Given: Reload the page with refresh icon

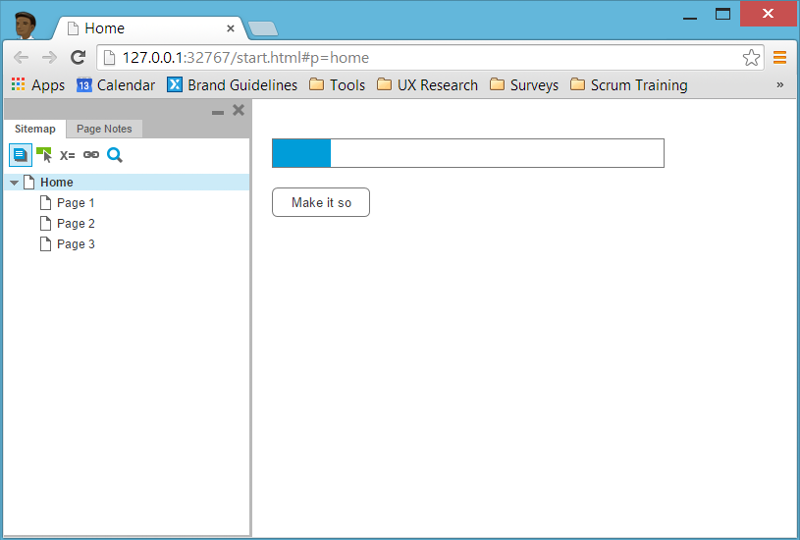Looking at the screenshot, I should point(77,58).
